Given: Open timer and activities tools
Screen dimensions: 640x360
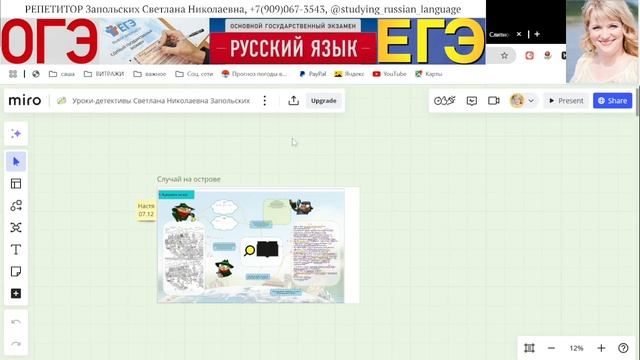Looking at the screenshot, I should pos(444,100).
